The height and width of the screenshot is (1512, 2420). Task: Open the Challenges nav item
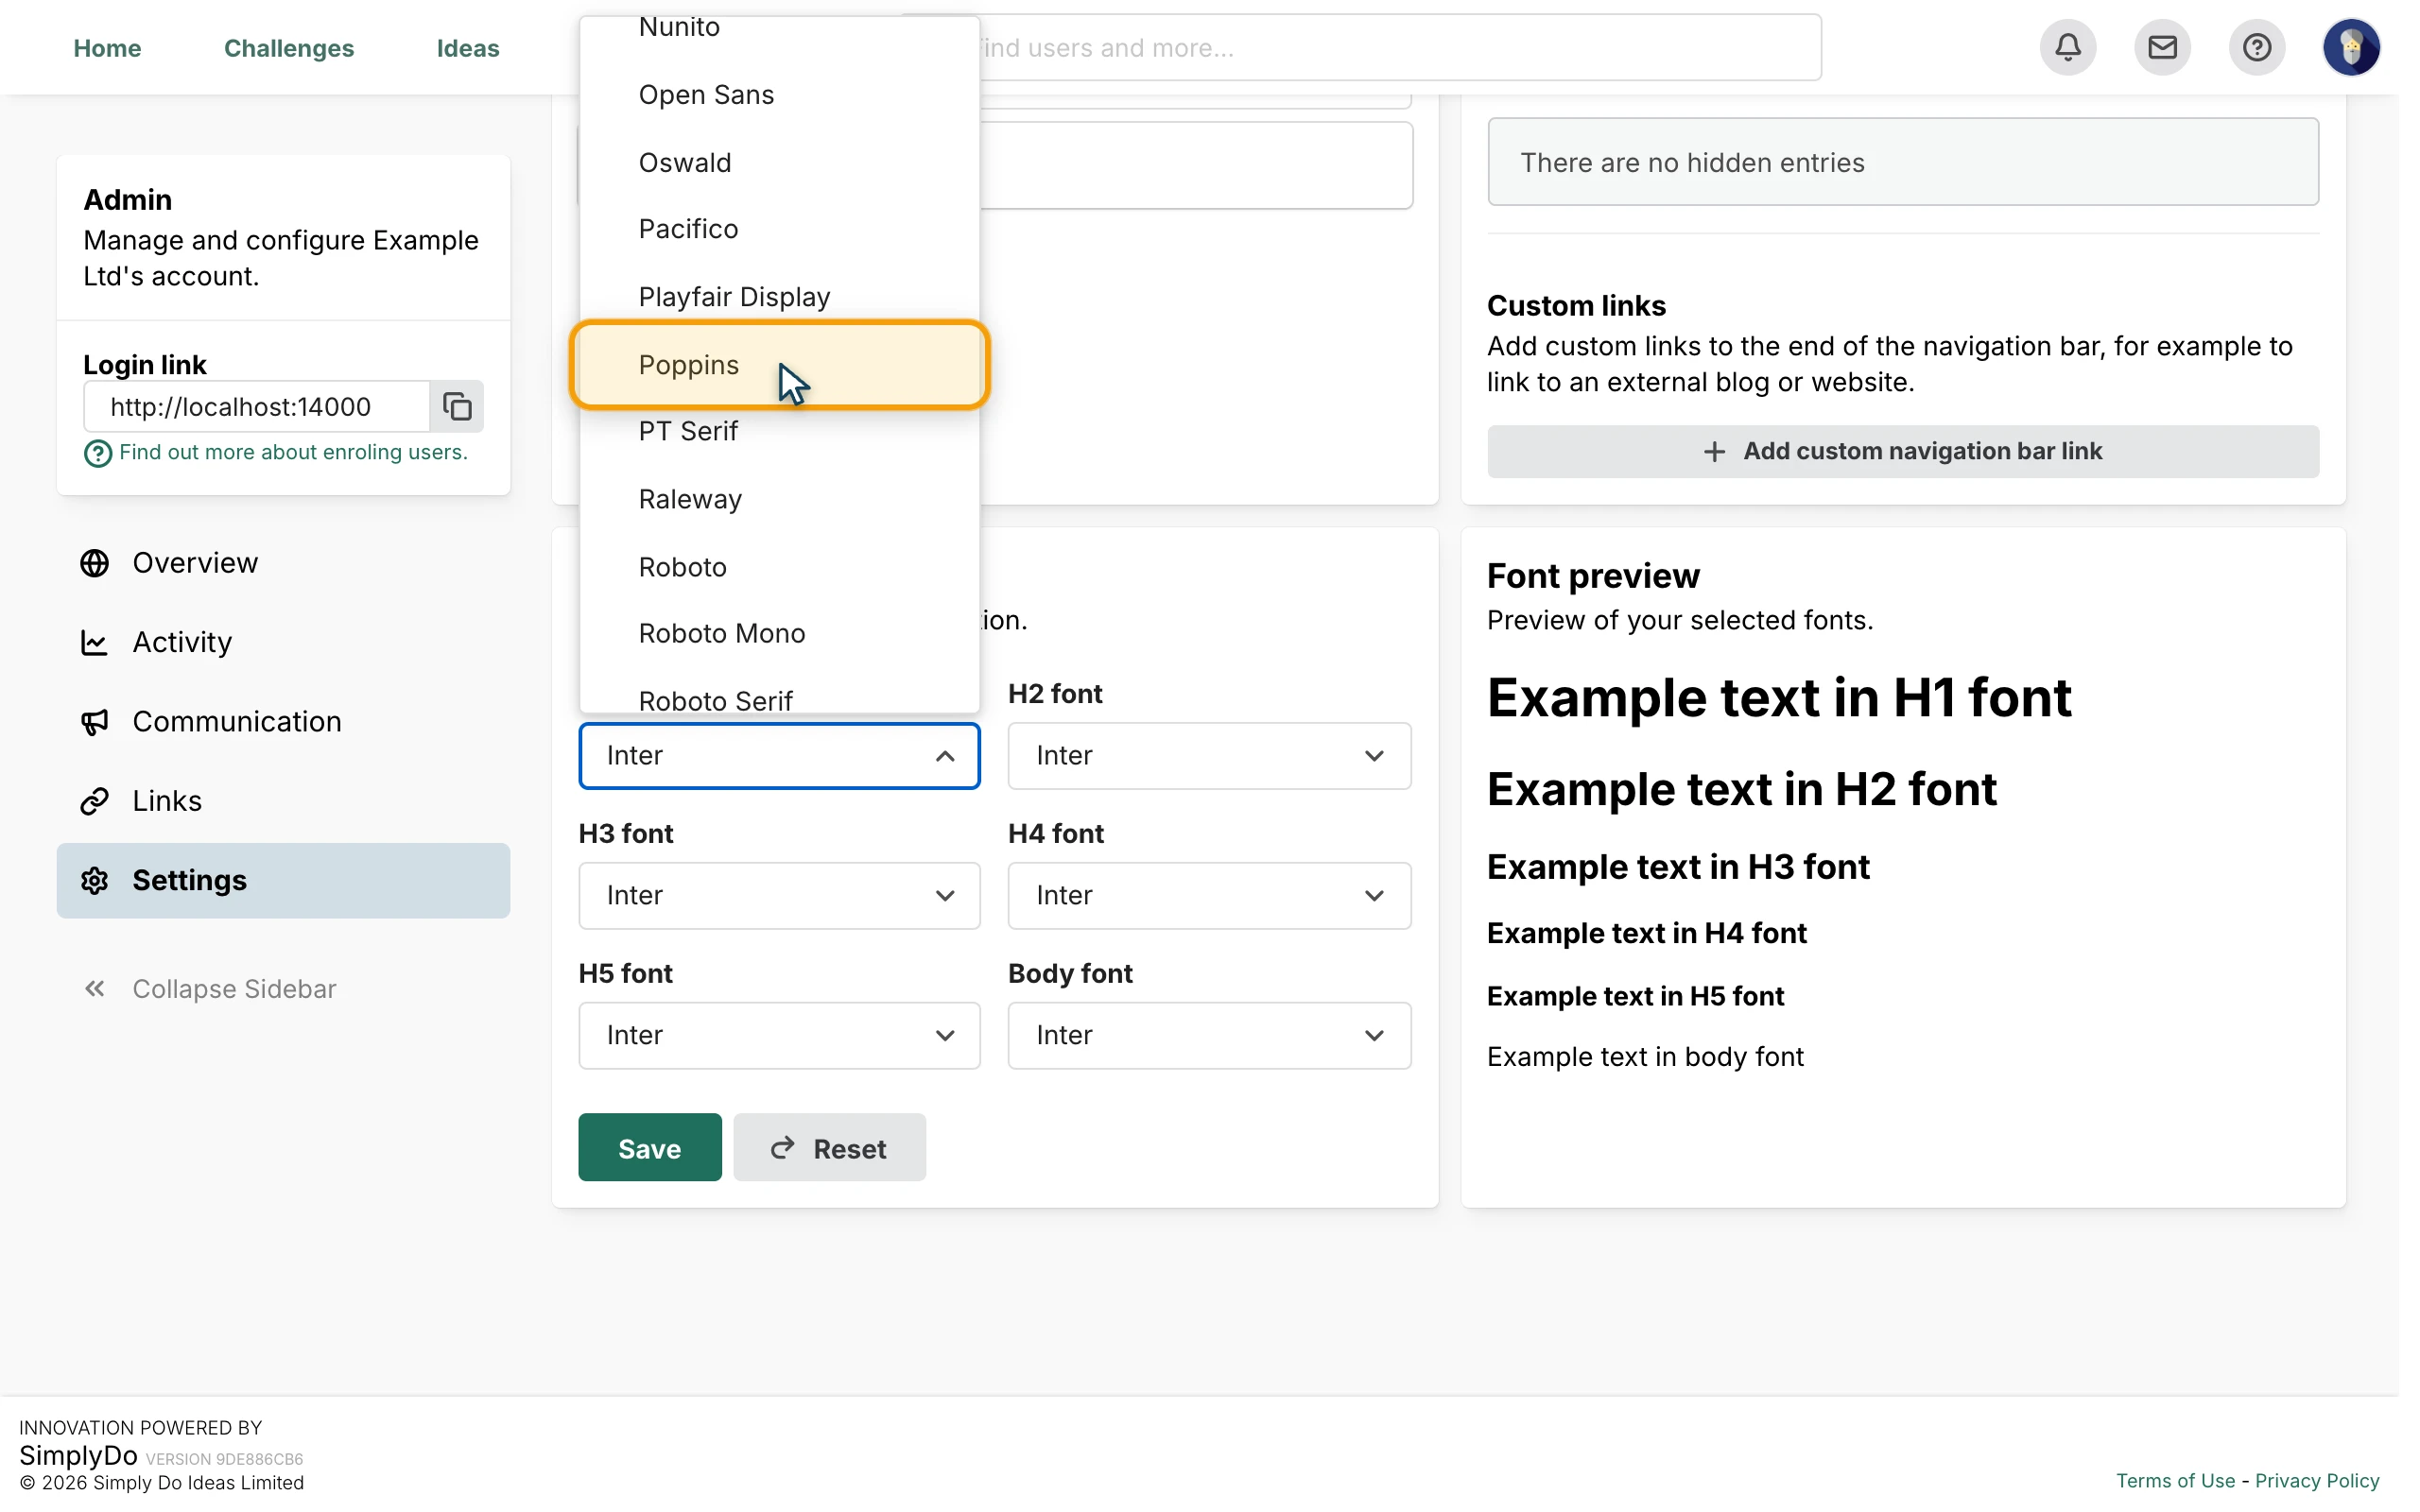tap(289, 48)
